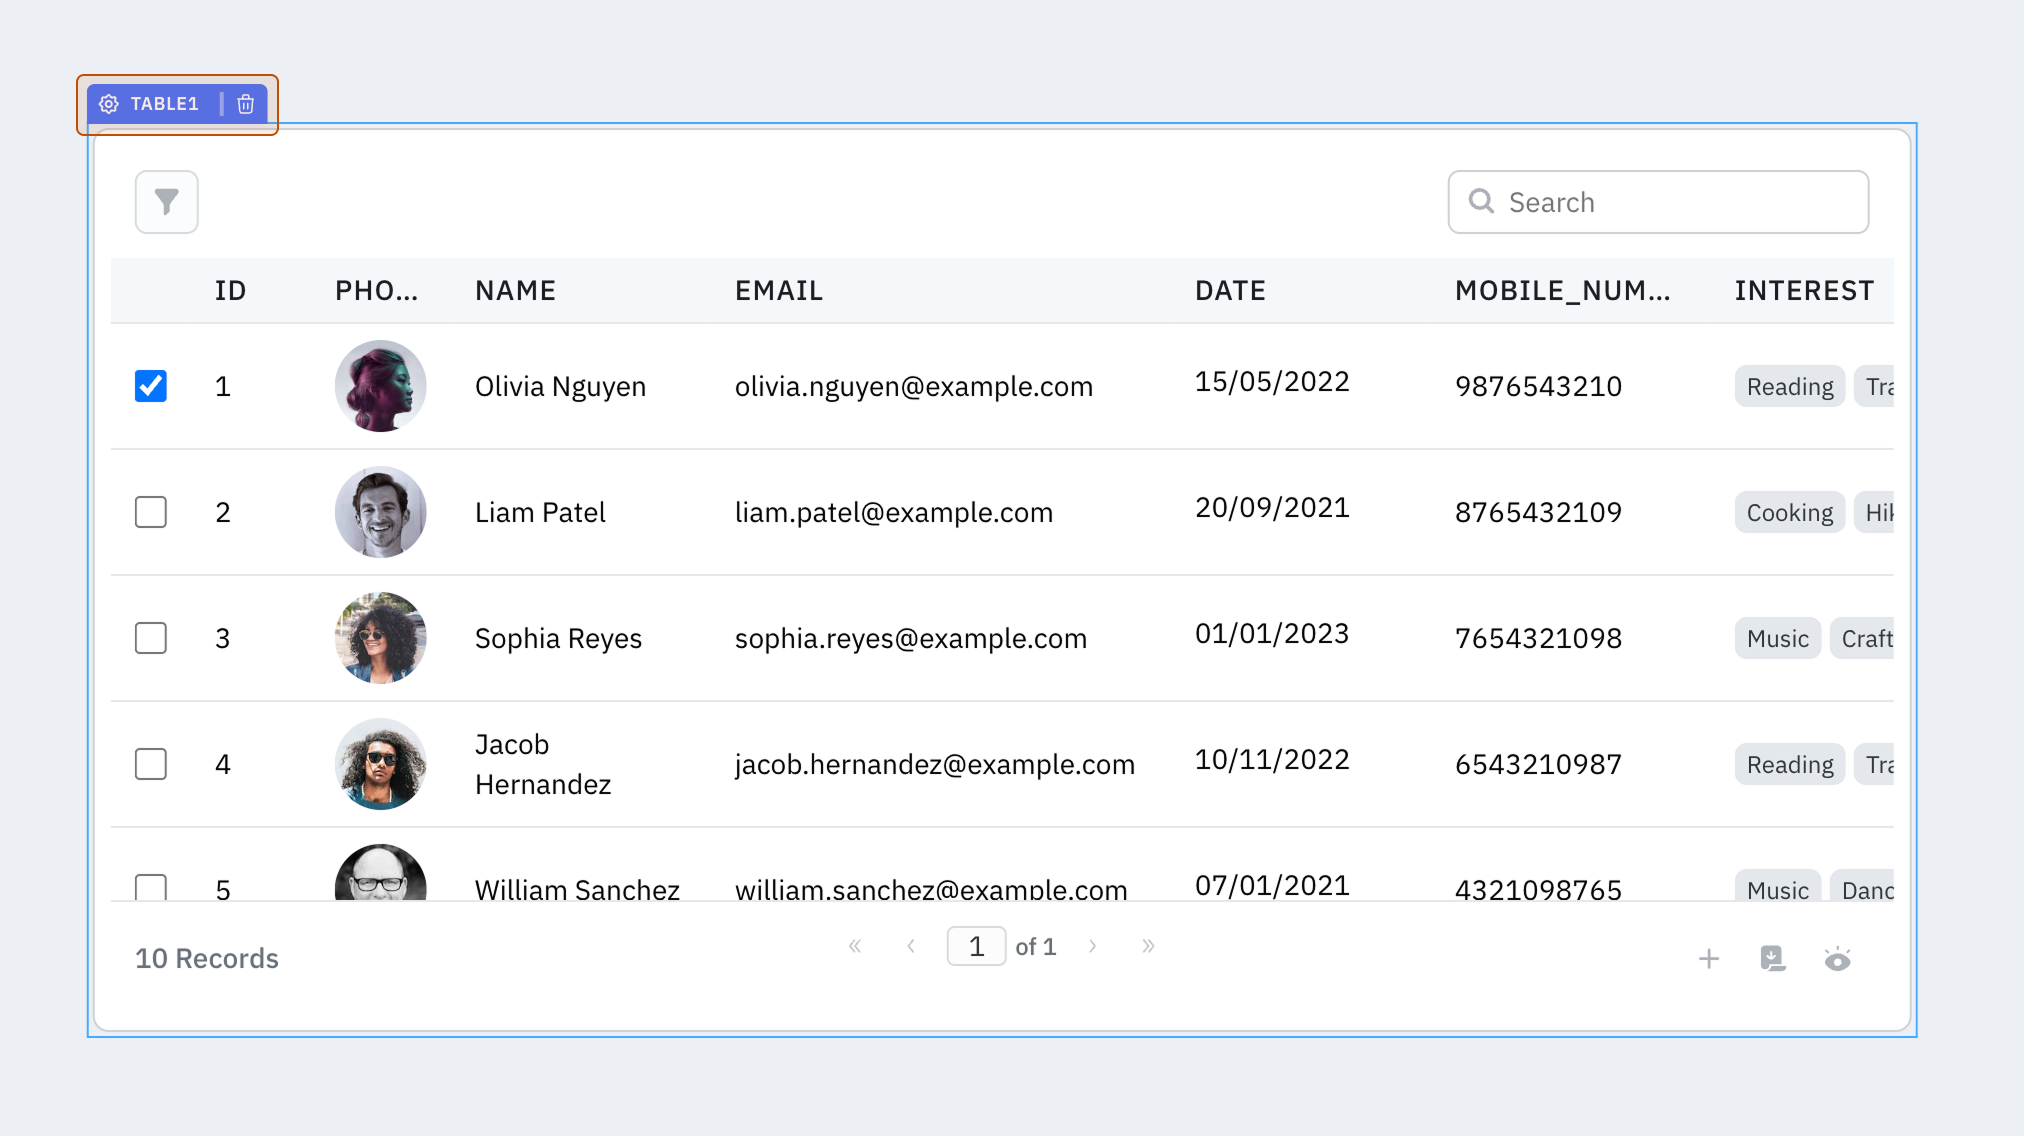Go to the first page

point(855,946)
